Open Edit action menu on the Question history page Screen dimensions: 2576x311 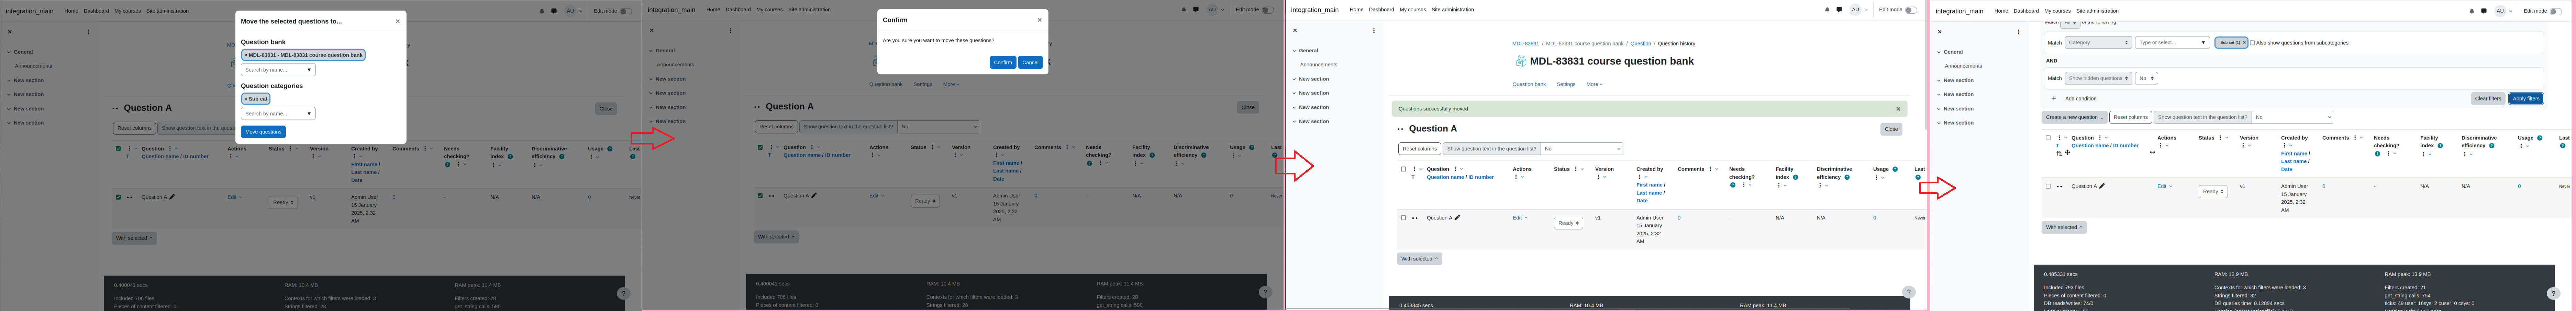[1520, 218]
